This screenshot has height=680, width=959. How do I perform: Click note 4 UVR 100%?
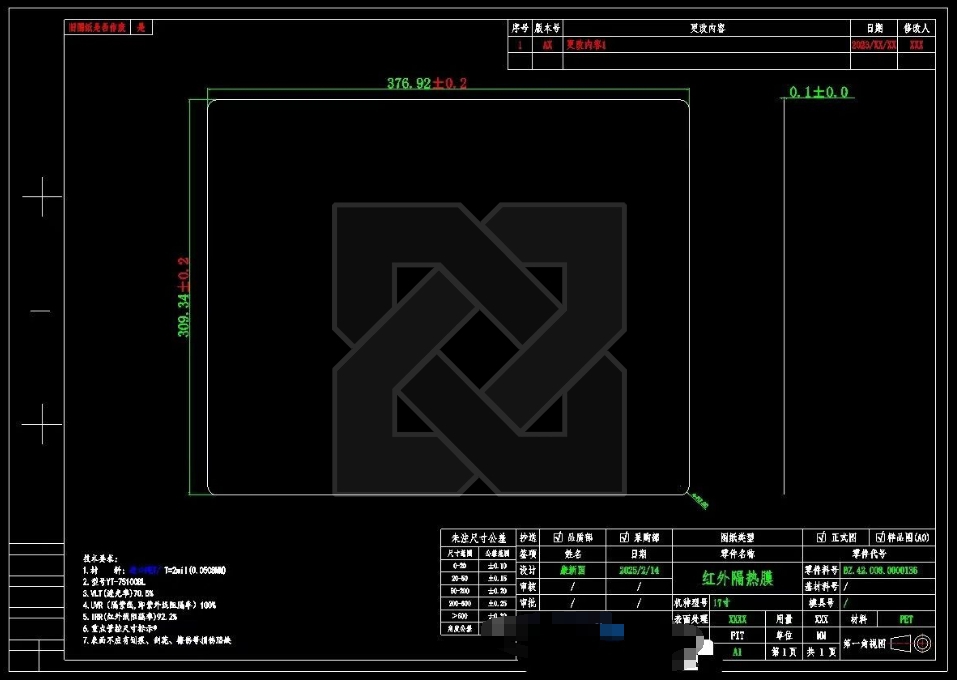tap(150, 605)
